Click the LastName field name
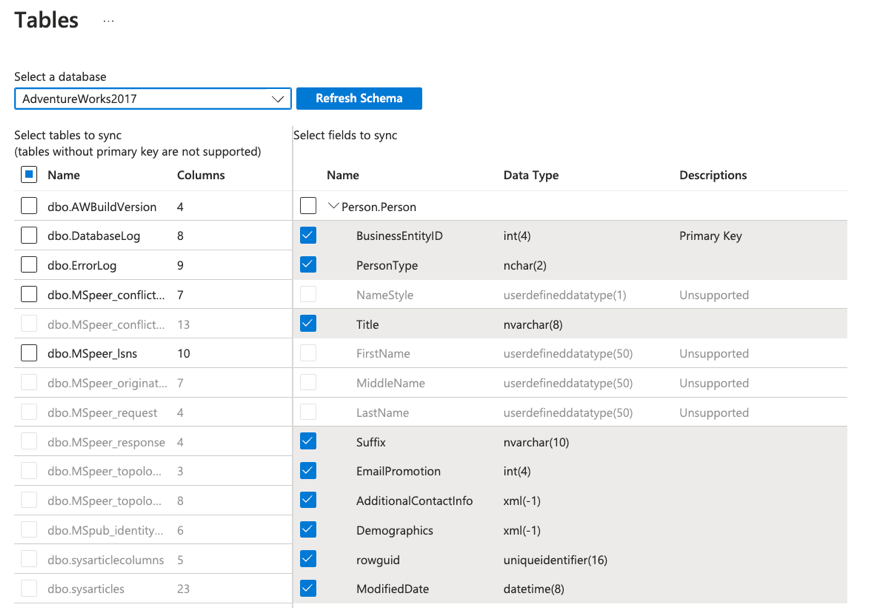The width and height of the screenshot is (883, 608). point(382,413)
